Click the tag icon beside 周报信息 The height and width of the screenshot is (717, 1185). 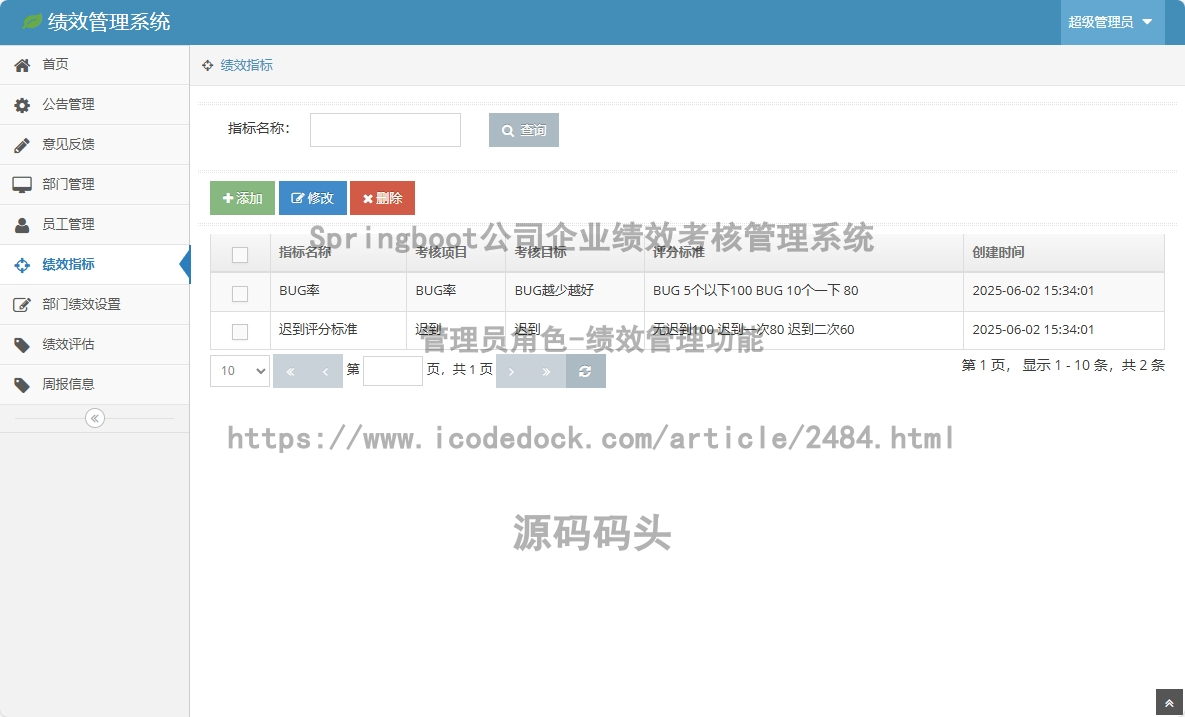[x=22, y=385]
